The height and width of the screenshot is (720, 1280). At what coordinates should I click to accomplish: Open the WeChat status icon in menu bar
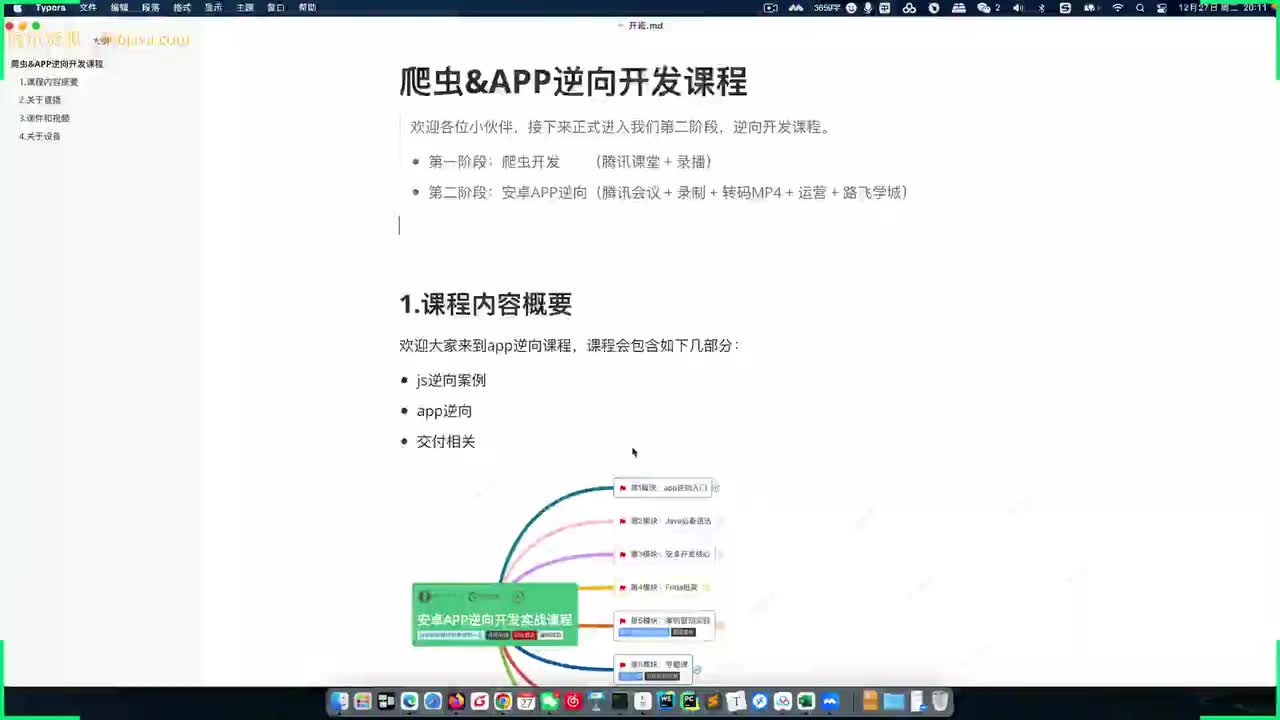pos(984,7)
